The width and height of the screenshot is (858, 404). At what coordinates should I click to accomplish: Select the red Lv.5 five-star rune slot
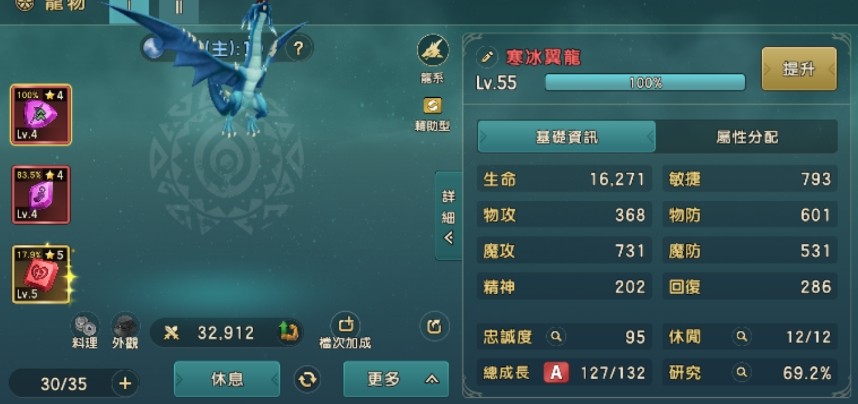(41, 274)
